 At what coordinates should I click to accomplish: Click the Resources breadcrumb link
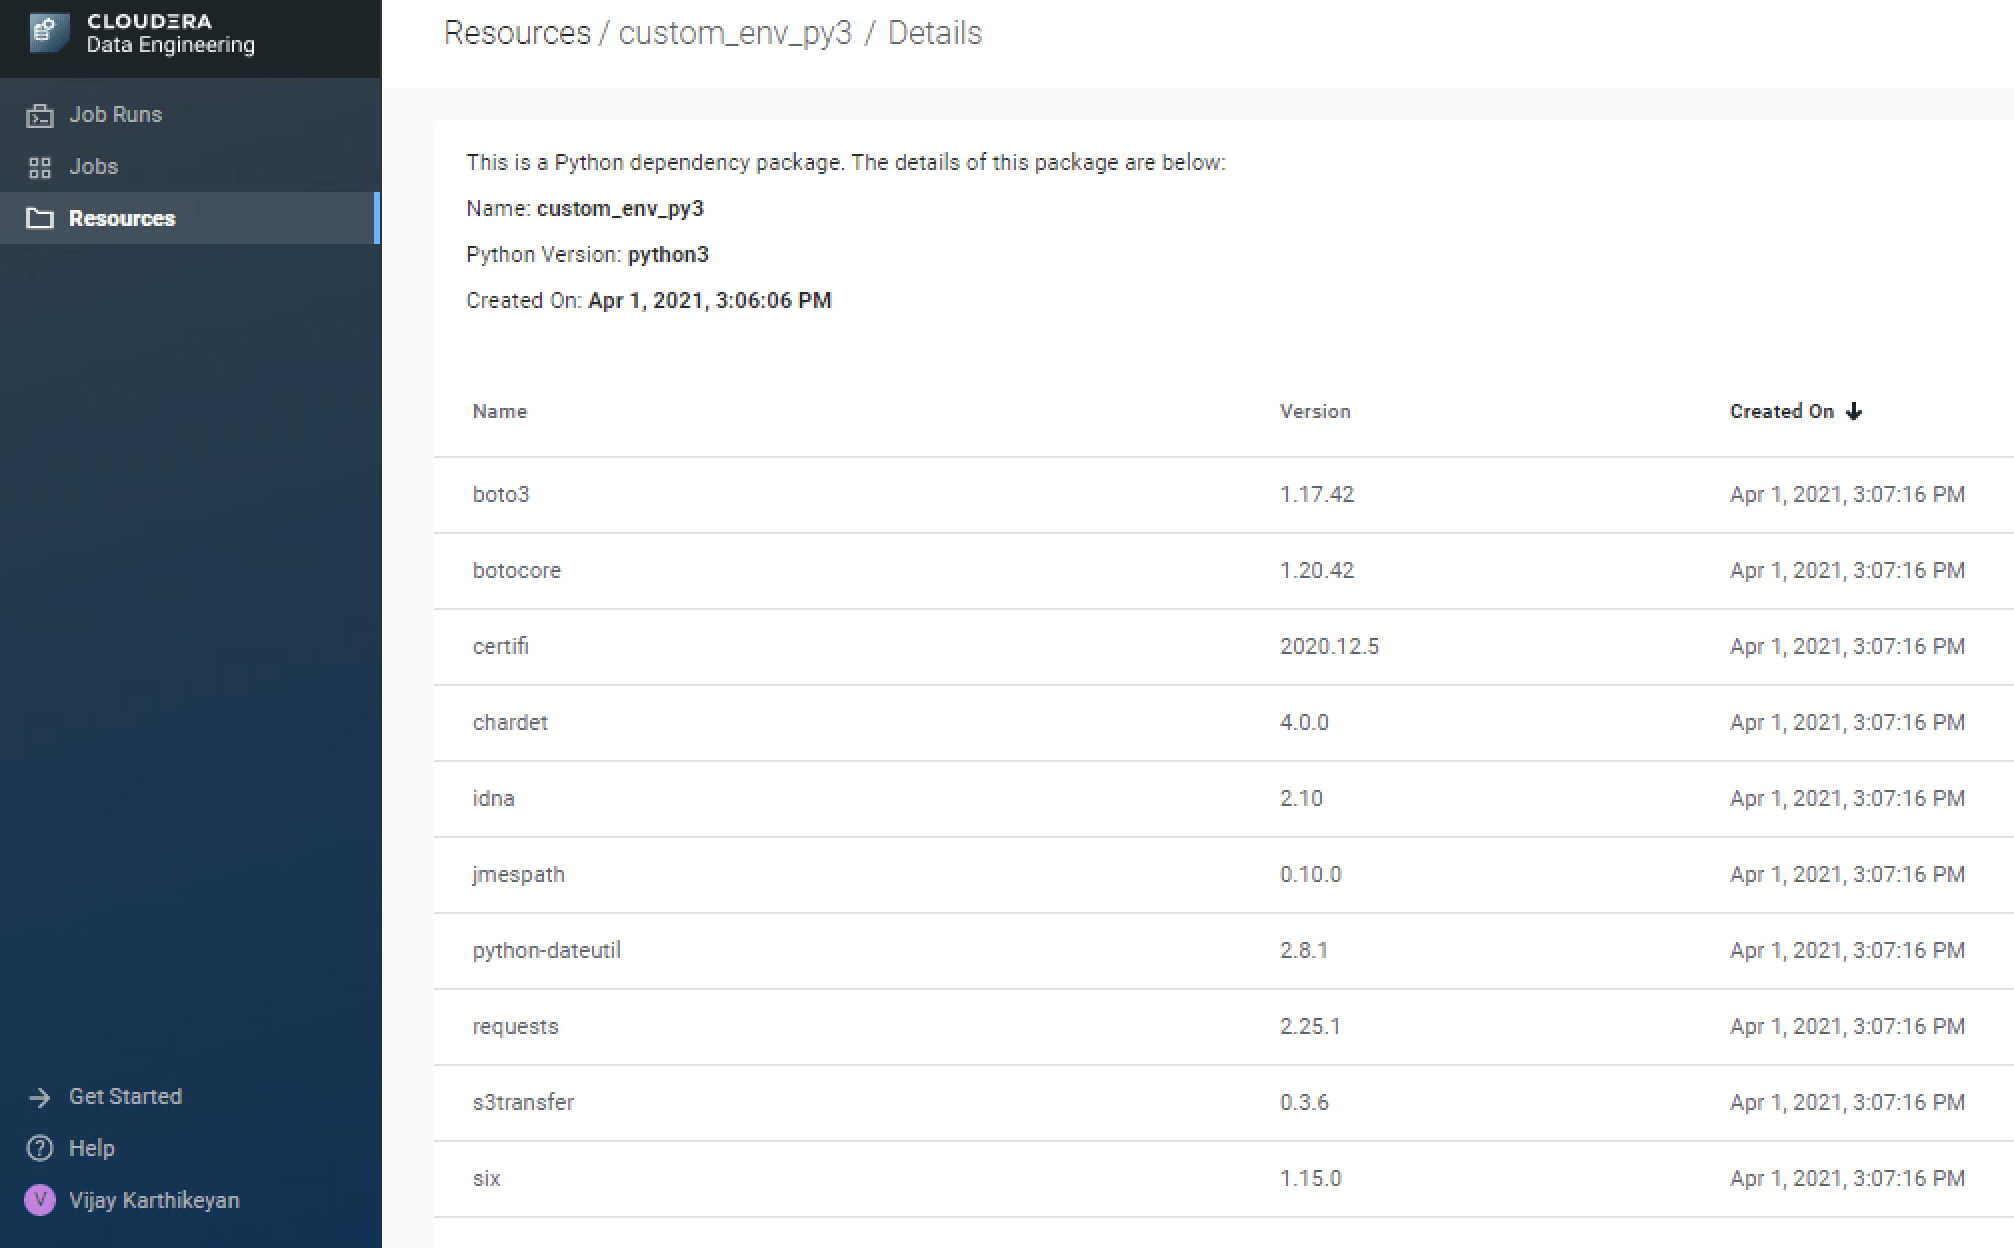point(517,33)
